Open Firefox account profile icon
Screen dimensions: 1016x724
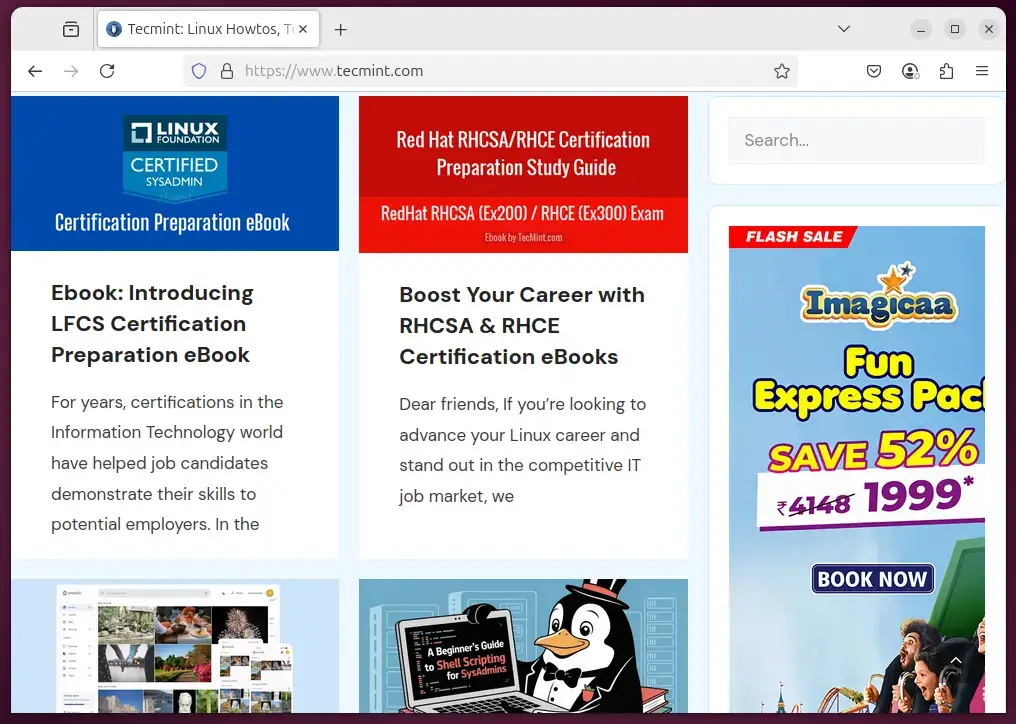[x=910, y=71]
